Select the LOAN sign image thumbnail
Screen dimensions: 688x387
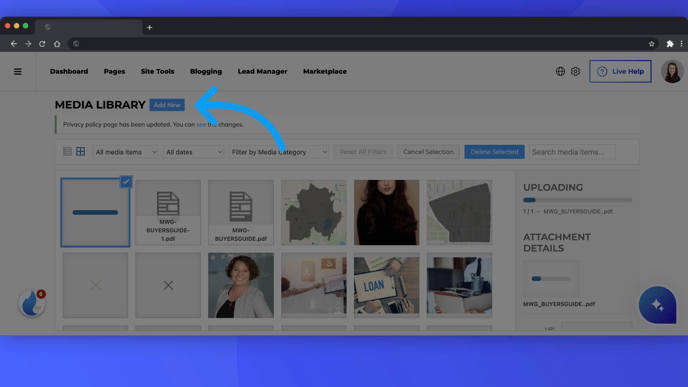pos(387,285)
